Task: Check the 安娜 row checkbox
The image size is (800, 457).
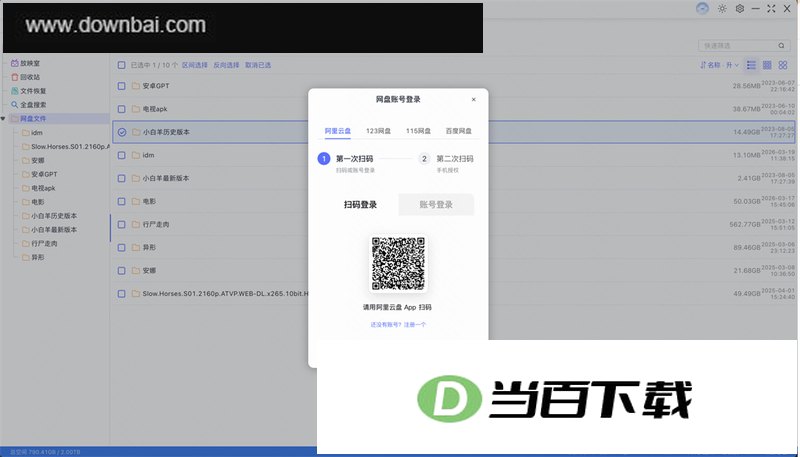Action: (121, 271)
